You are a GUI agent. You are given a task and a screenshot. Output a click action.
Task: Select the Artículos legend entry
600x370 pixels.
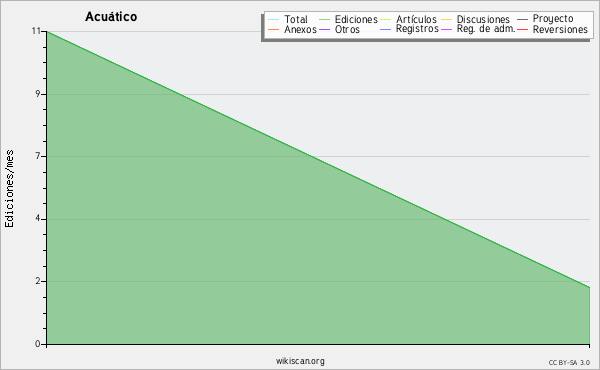(408, 19)
